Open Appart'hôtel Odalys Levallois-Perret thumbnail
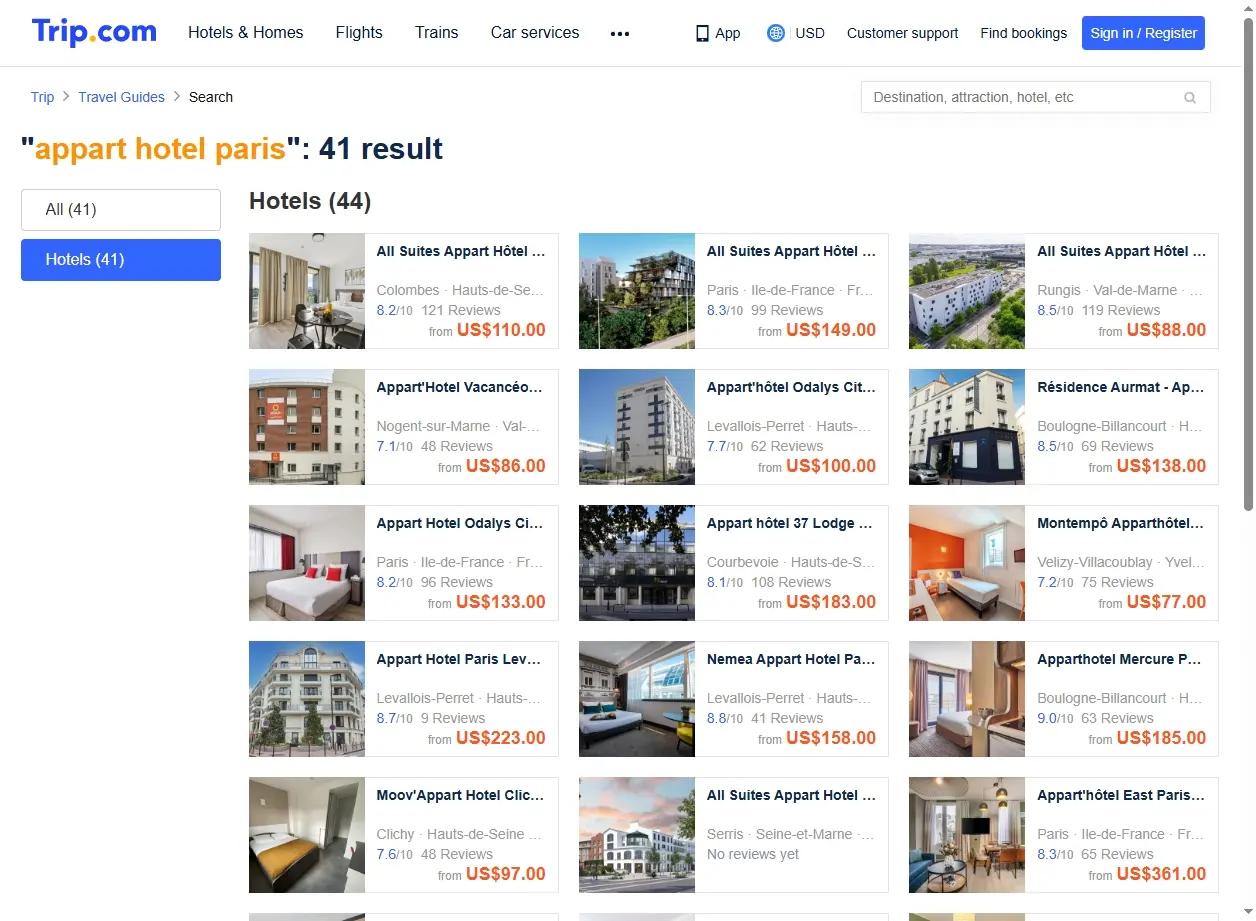1256x921 pixels. pyautogui.click(x=637, y=427)
